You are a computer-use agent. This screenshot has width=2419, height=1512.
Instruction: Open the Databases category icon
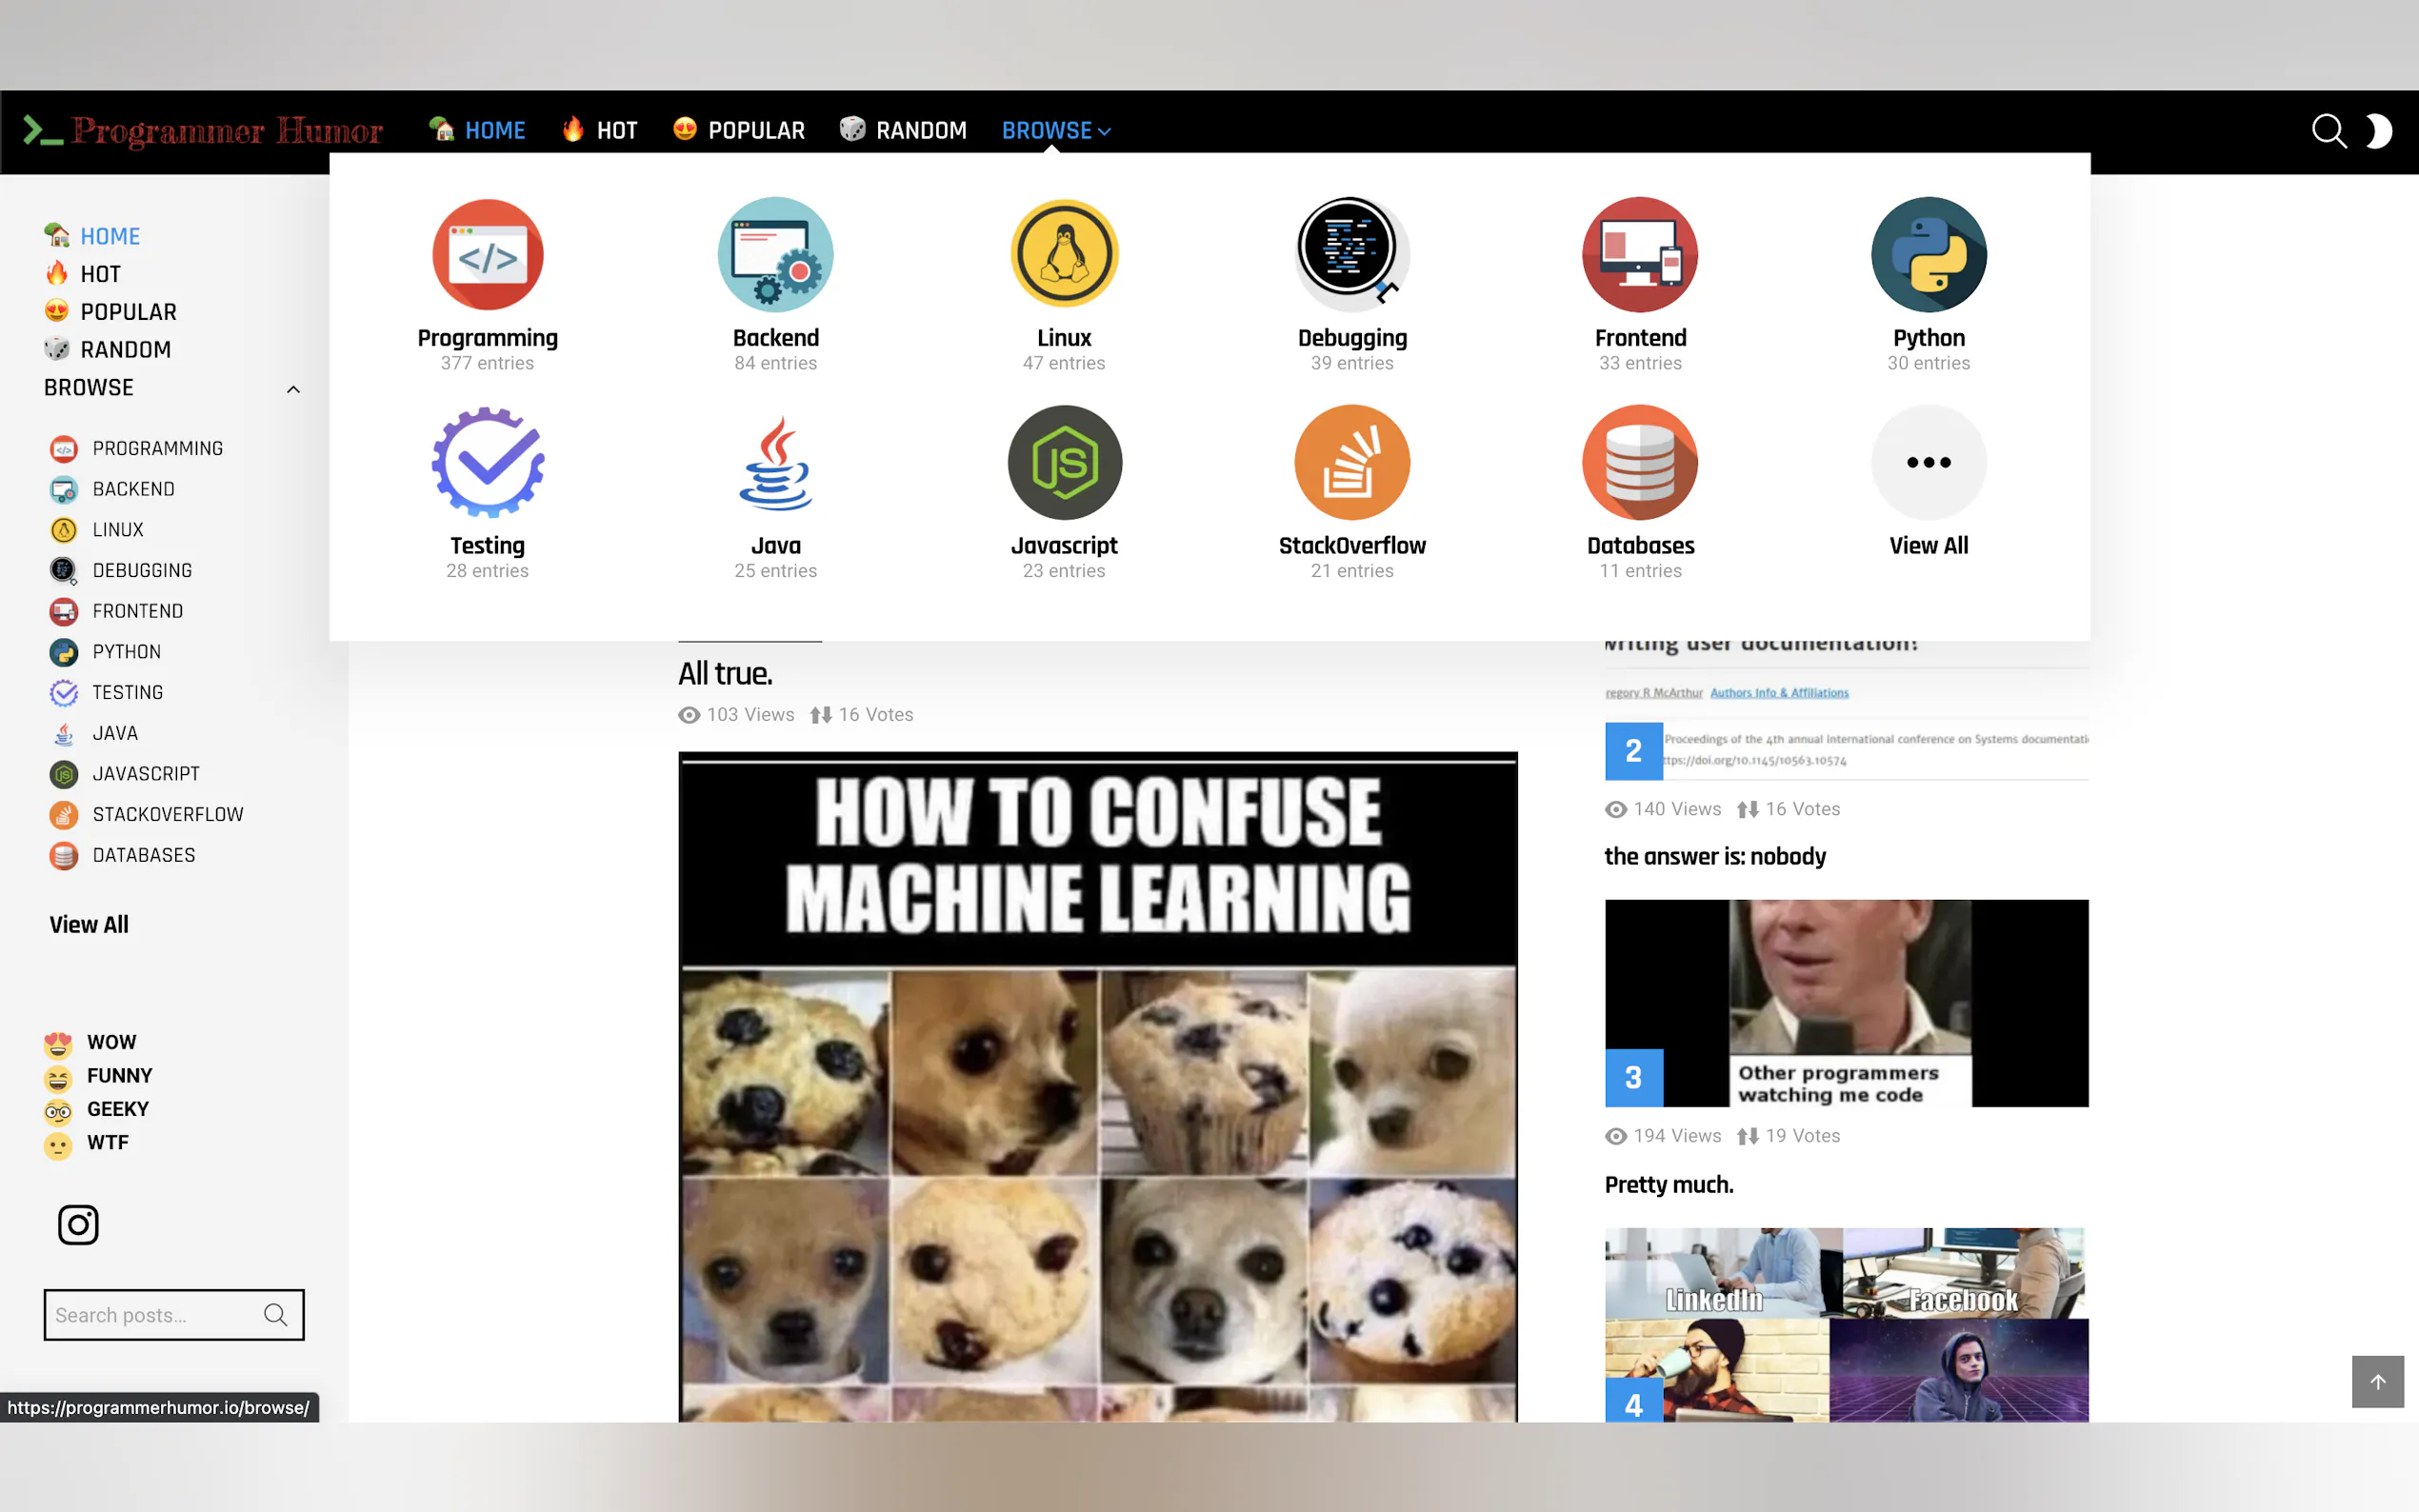tap(1639, 462)
